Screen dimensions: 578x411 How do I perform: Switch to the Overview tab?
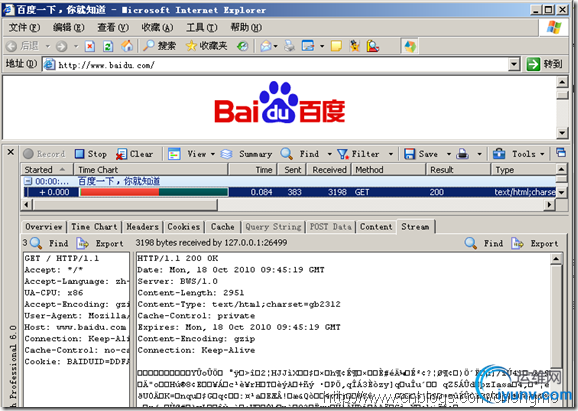(x=44, y=227)
